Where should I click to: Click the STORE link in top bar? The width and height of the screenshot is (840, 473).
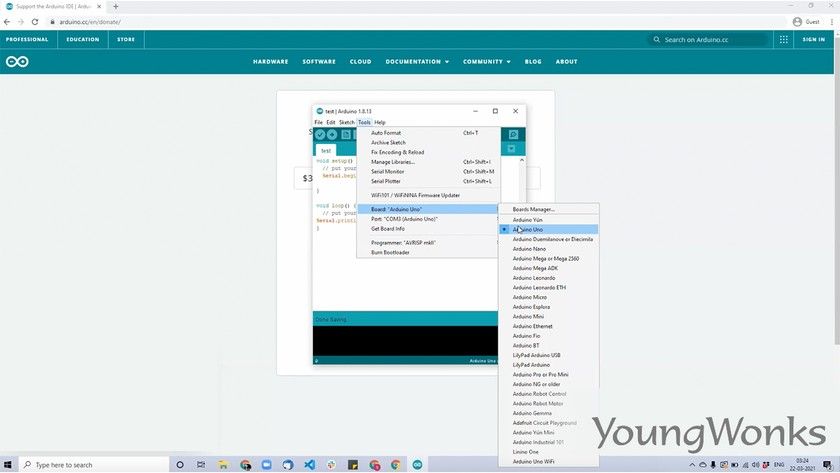pyautogui.click(x=126, y=40)
